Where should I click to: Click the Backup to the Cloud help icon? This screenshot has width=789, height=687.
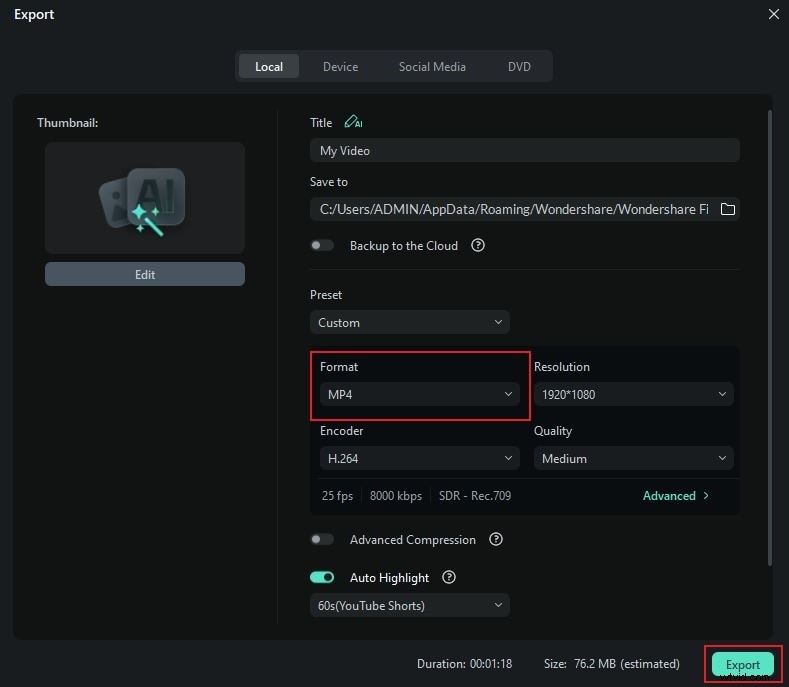pos(478,245)
